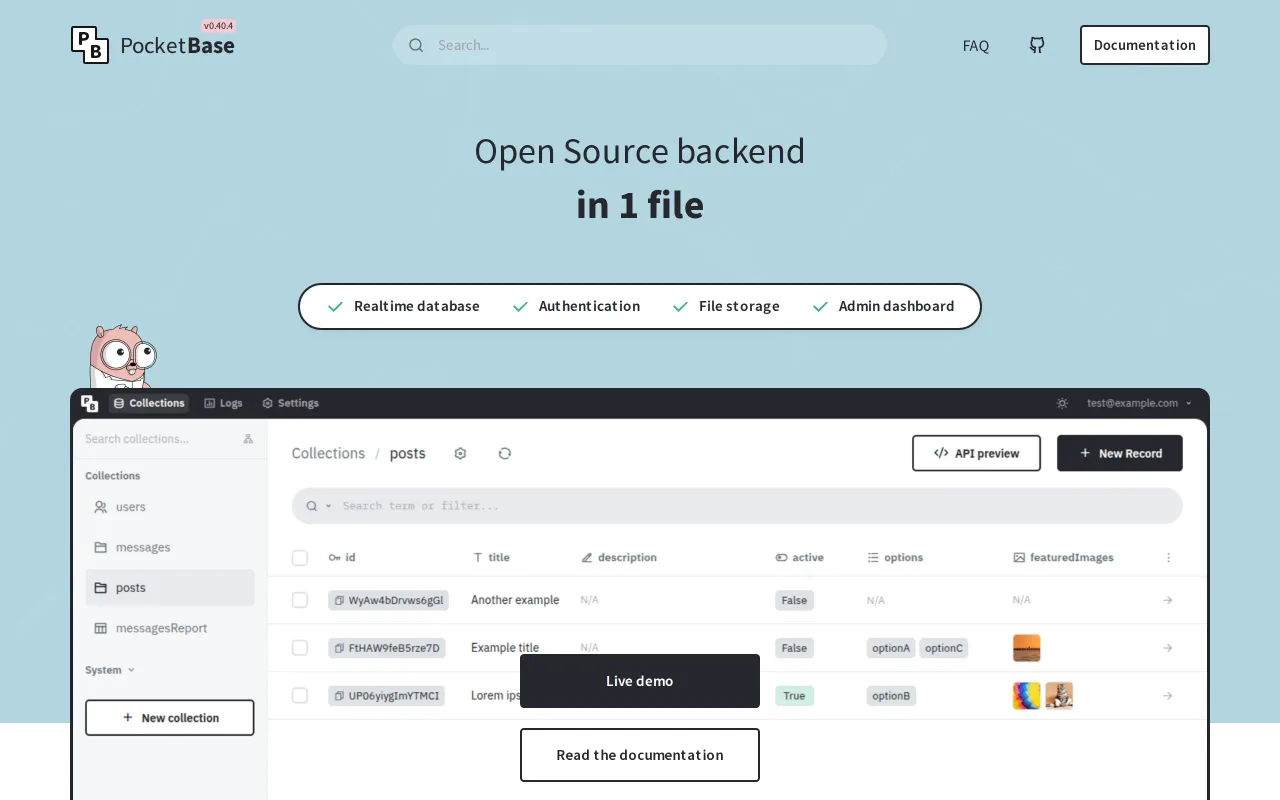
Task: Open the Example title record arrow
Action: pyautogui.click(x=1167, y=648)
